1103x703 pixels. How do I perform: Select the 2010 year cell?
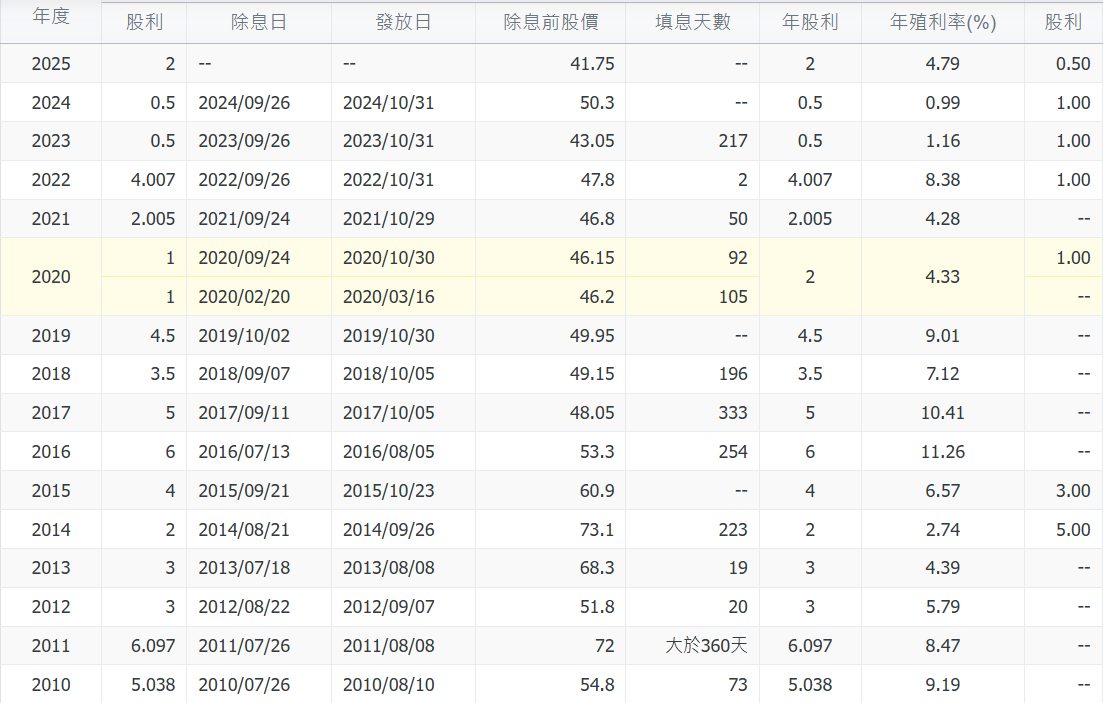coord(51,685)
